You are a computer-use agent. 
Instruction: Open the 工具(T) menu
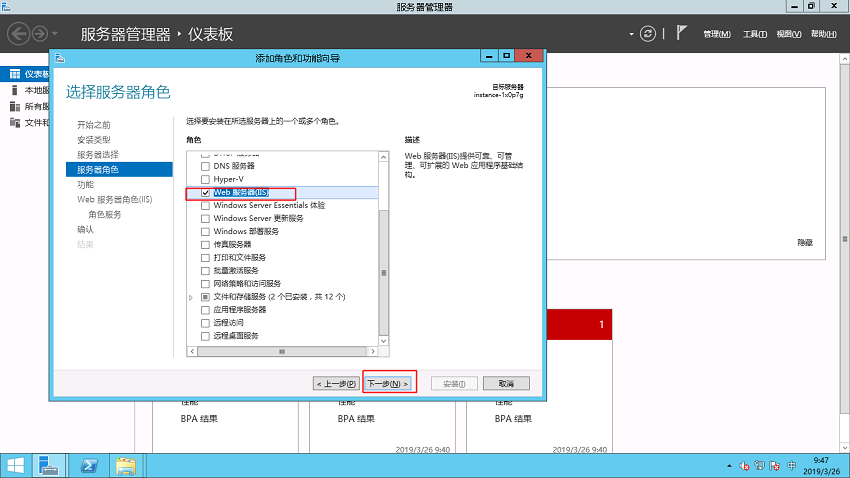pyautogui.click(x=755, y=34)
